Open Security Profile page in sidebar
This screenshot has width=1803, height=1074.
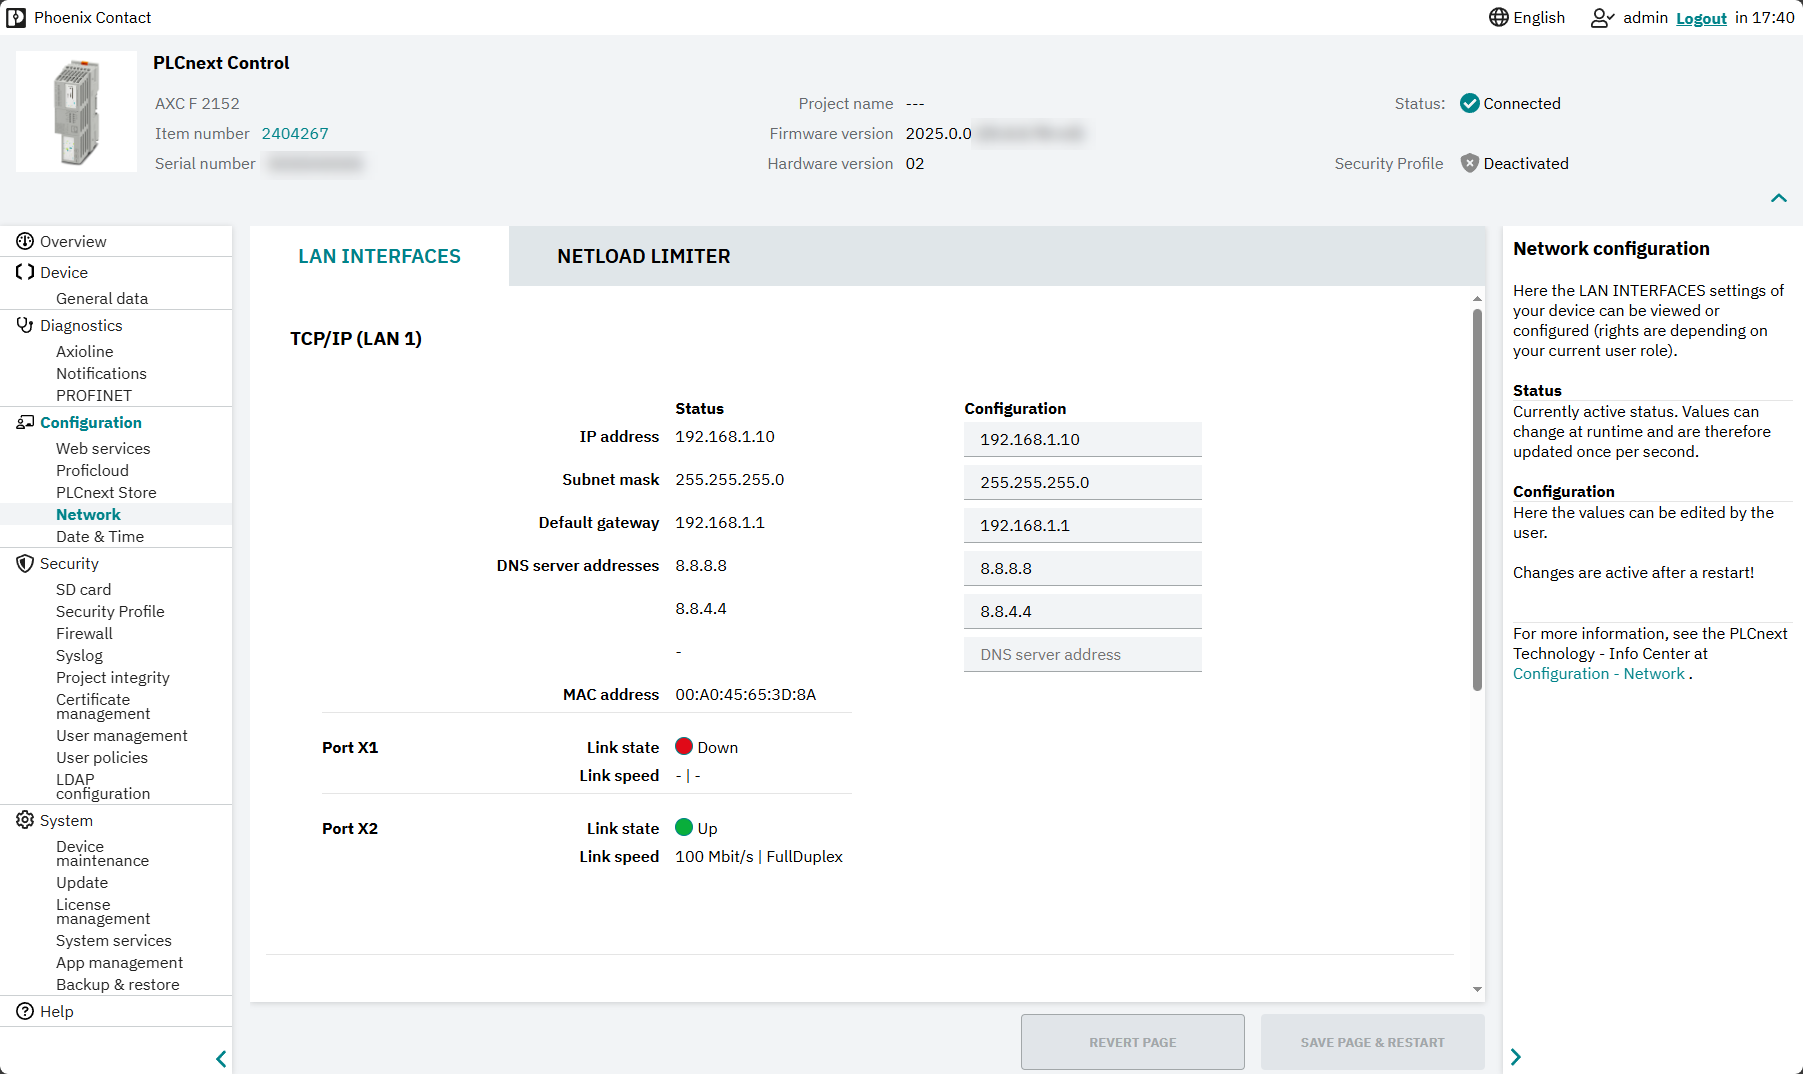click(x=110, y=611)
